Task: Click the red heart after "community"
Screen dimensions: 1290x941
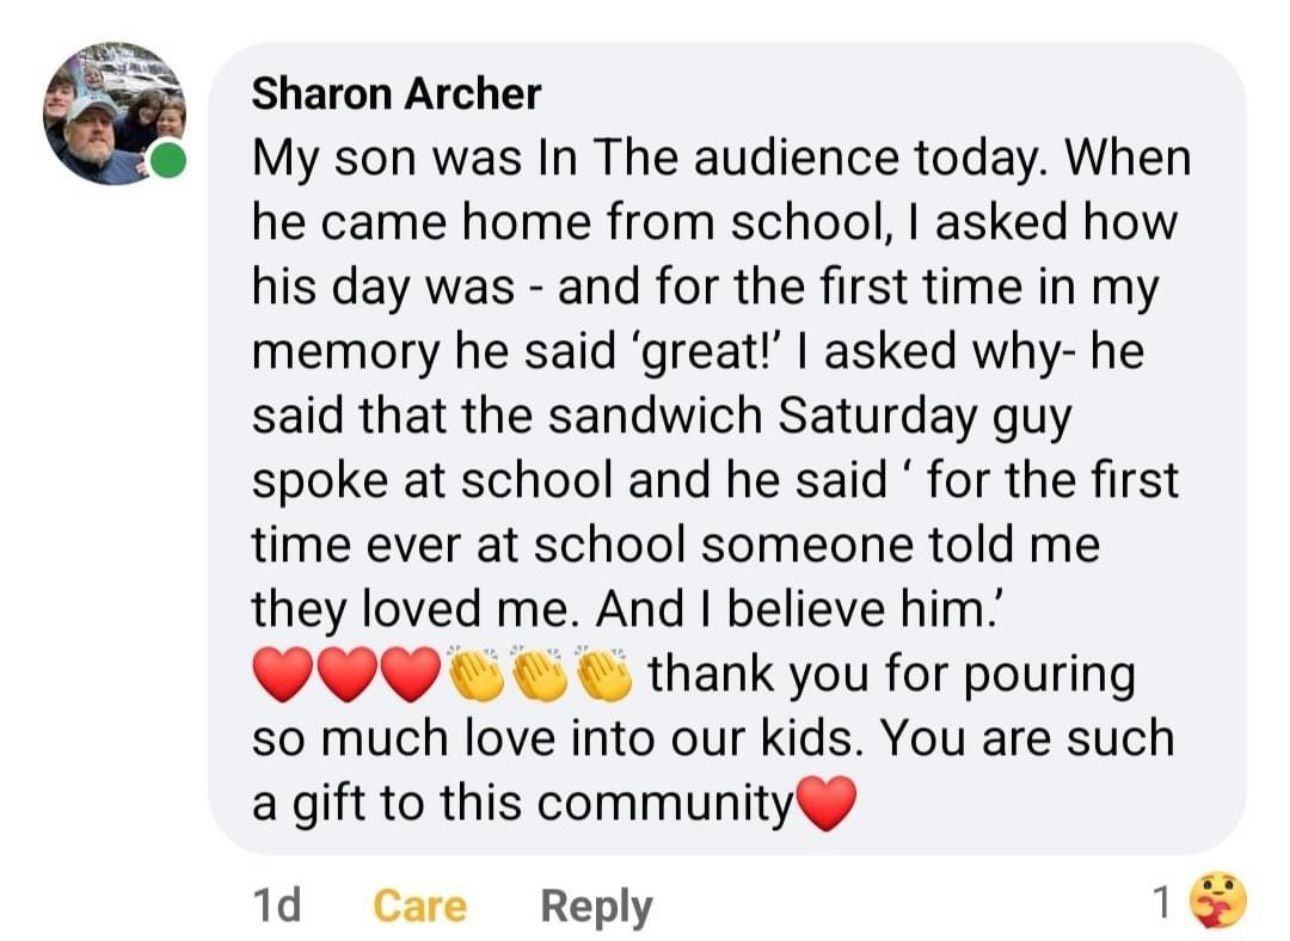Action: pos(826,803)
